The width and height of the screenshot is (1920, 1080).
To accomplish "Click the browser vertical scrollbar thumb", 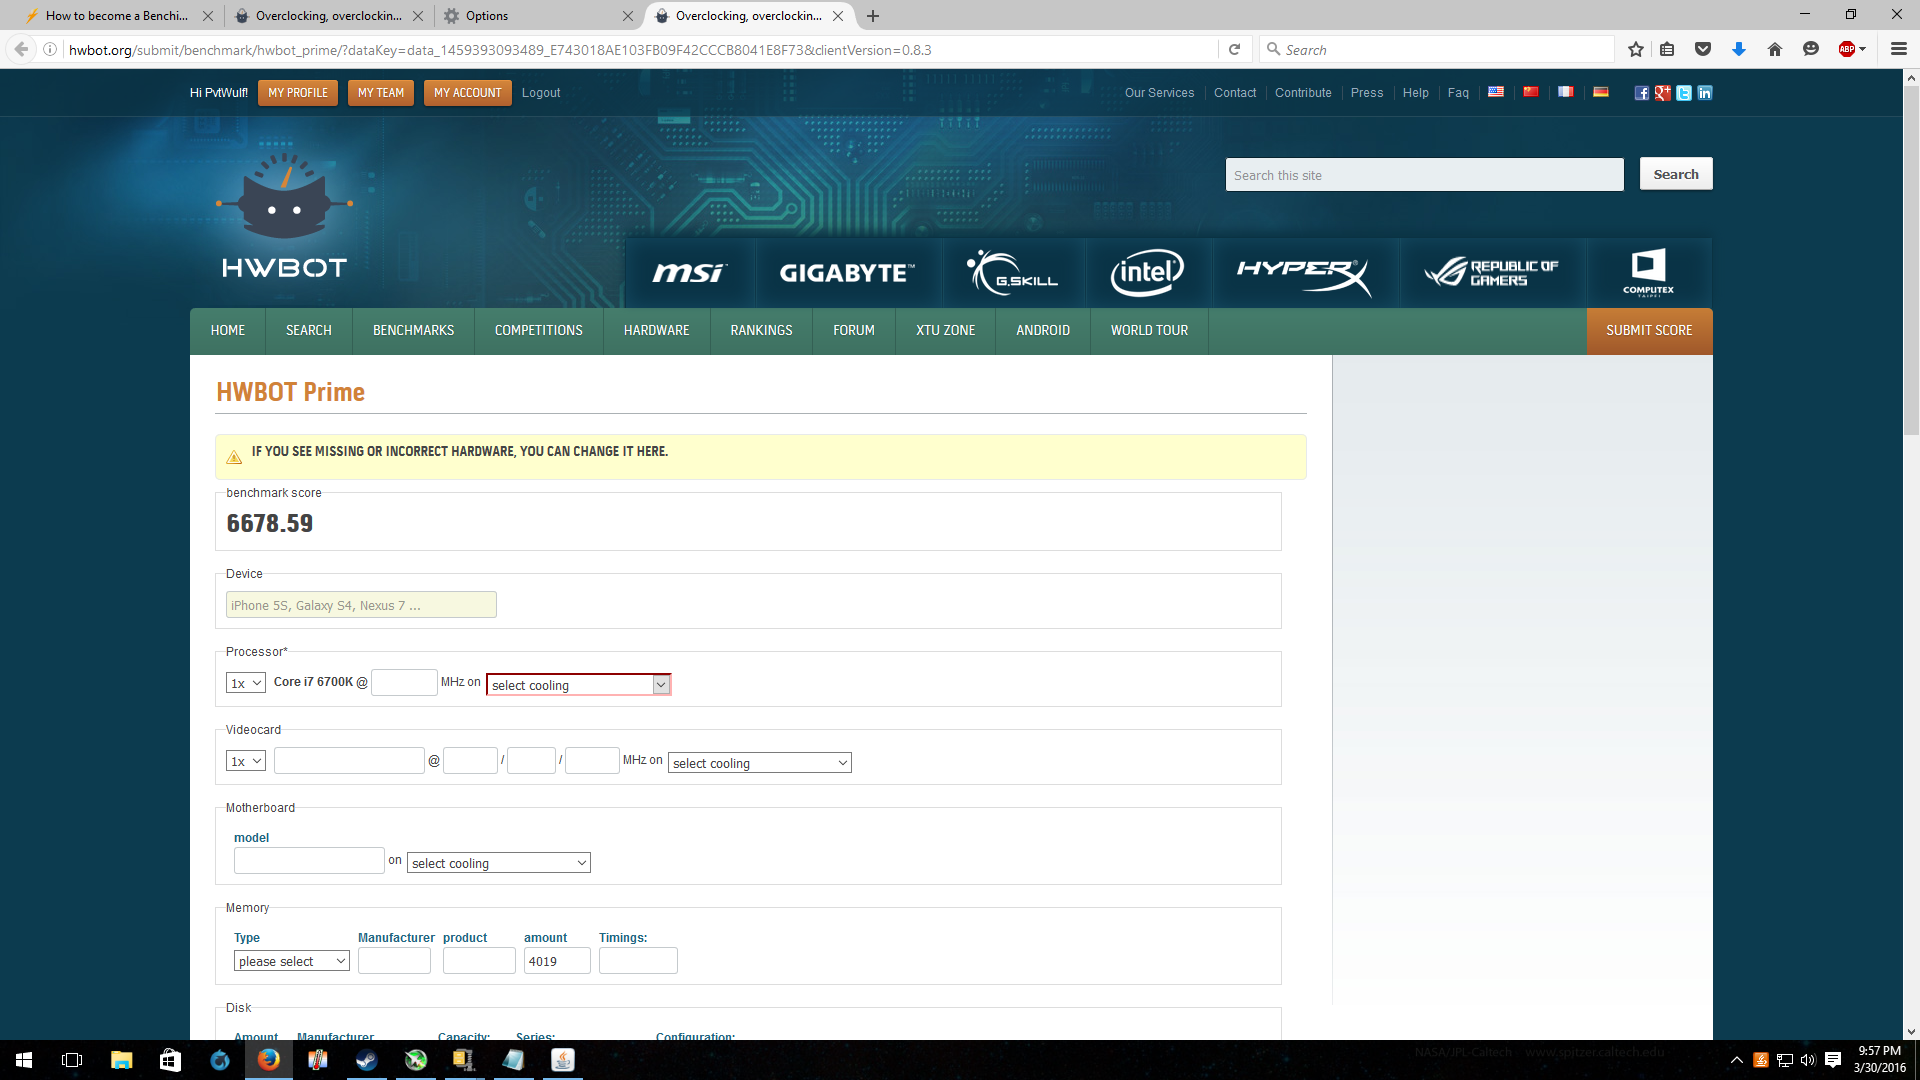I will click(1911, 260).
